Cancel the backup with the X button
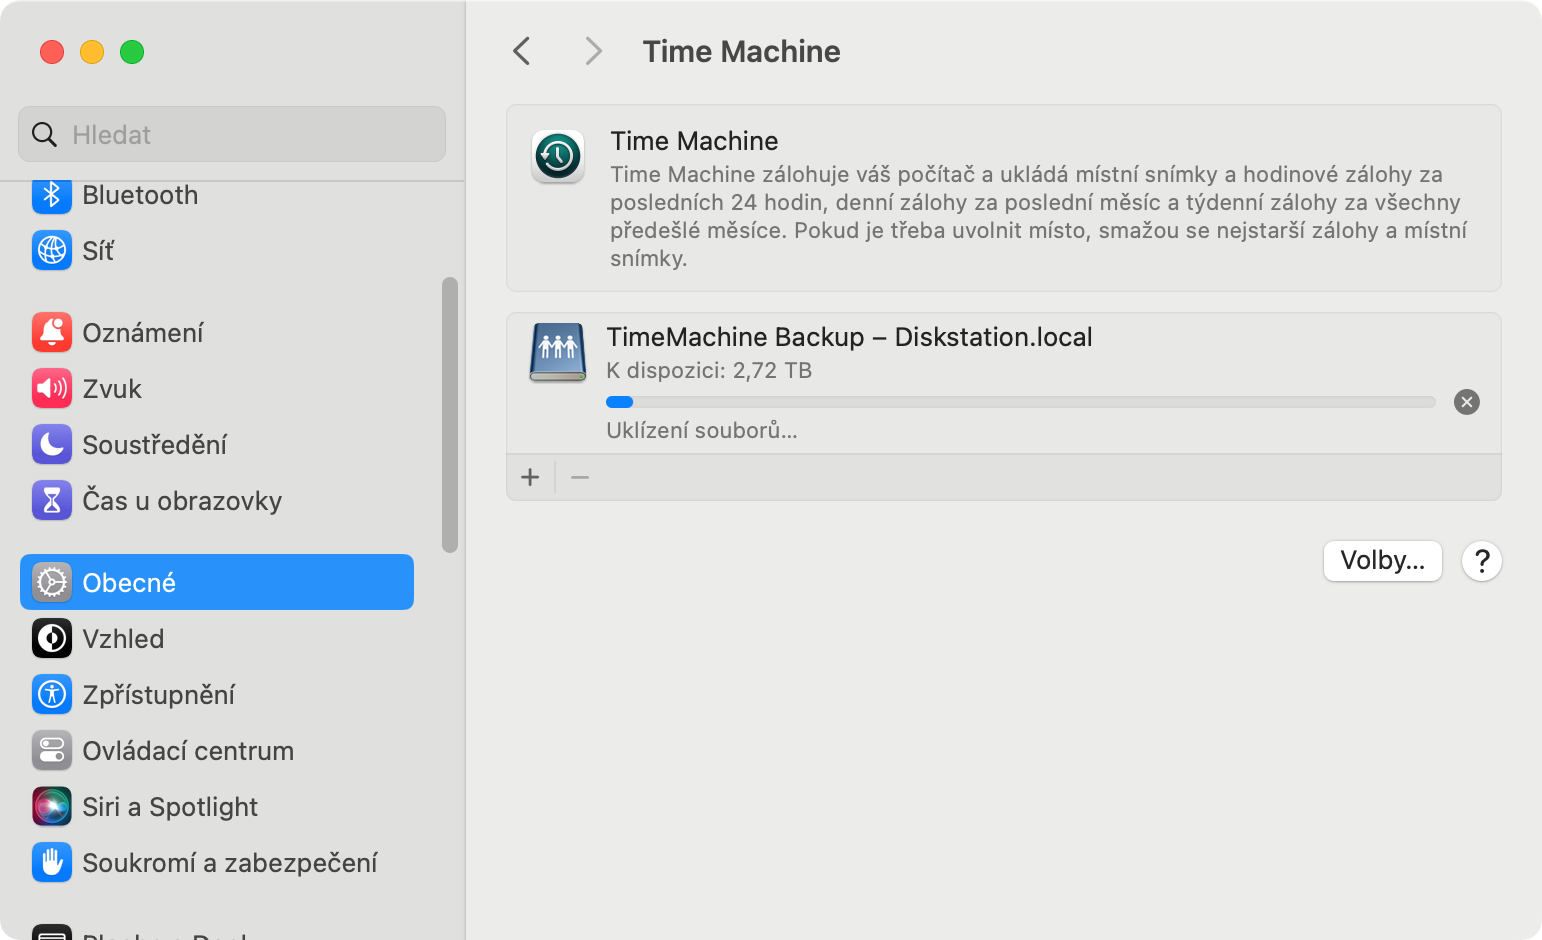 pos(1467,402)
